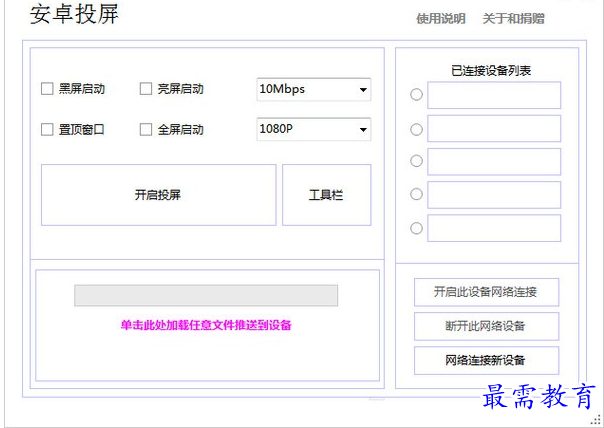This screenshot has height=428, width=604.
Task: Select the fifth device radio button
Action: click(x=416, y=228)
